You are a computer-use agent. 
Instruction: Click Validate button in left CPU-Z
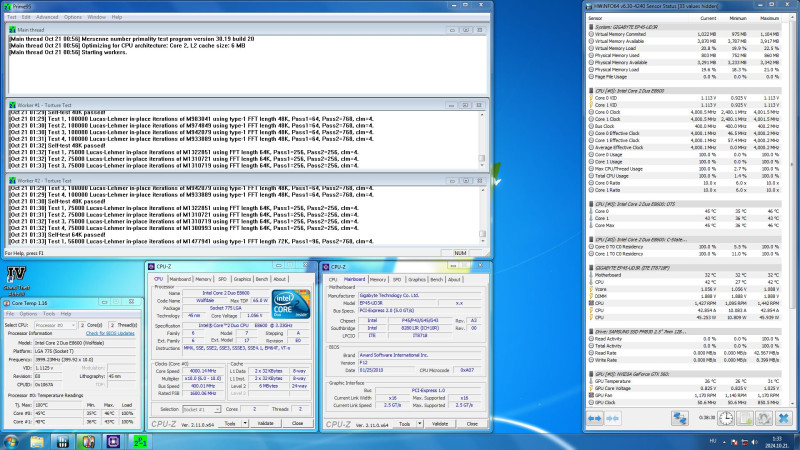266,423
